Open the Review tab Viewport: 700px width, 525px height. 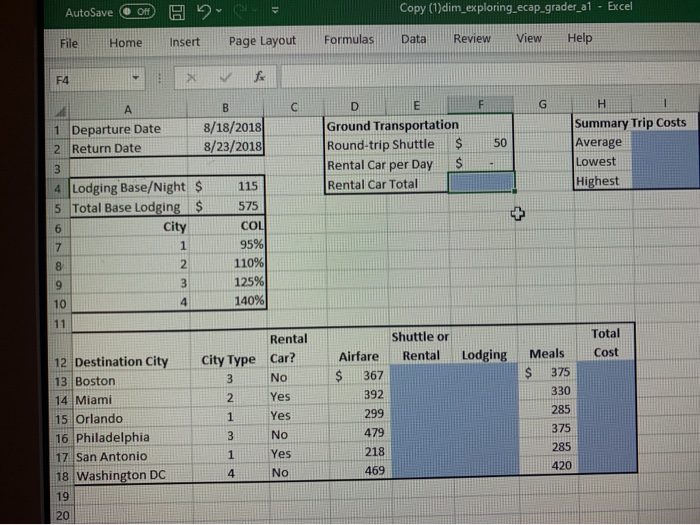pos(472,39)
